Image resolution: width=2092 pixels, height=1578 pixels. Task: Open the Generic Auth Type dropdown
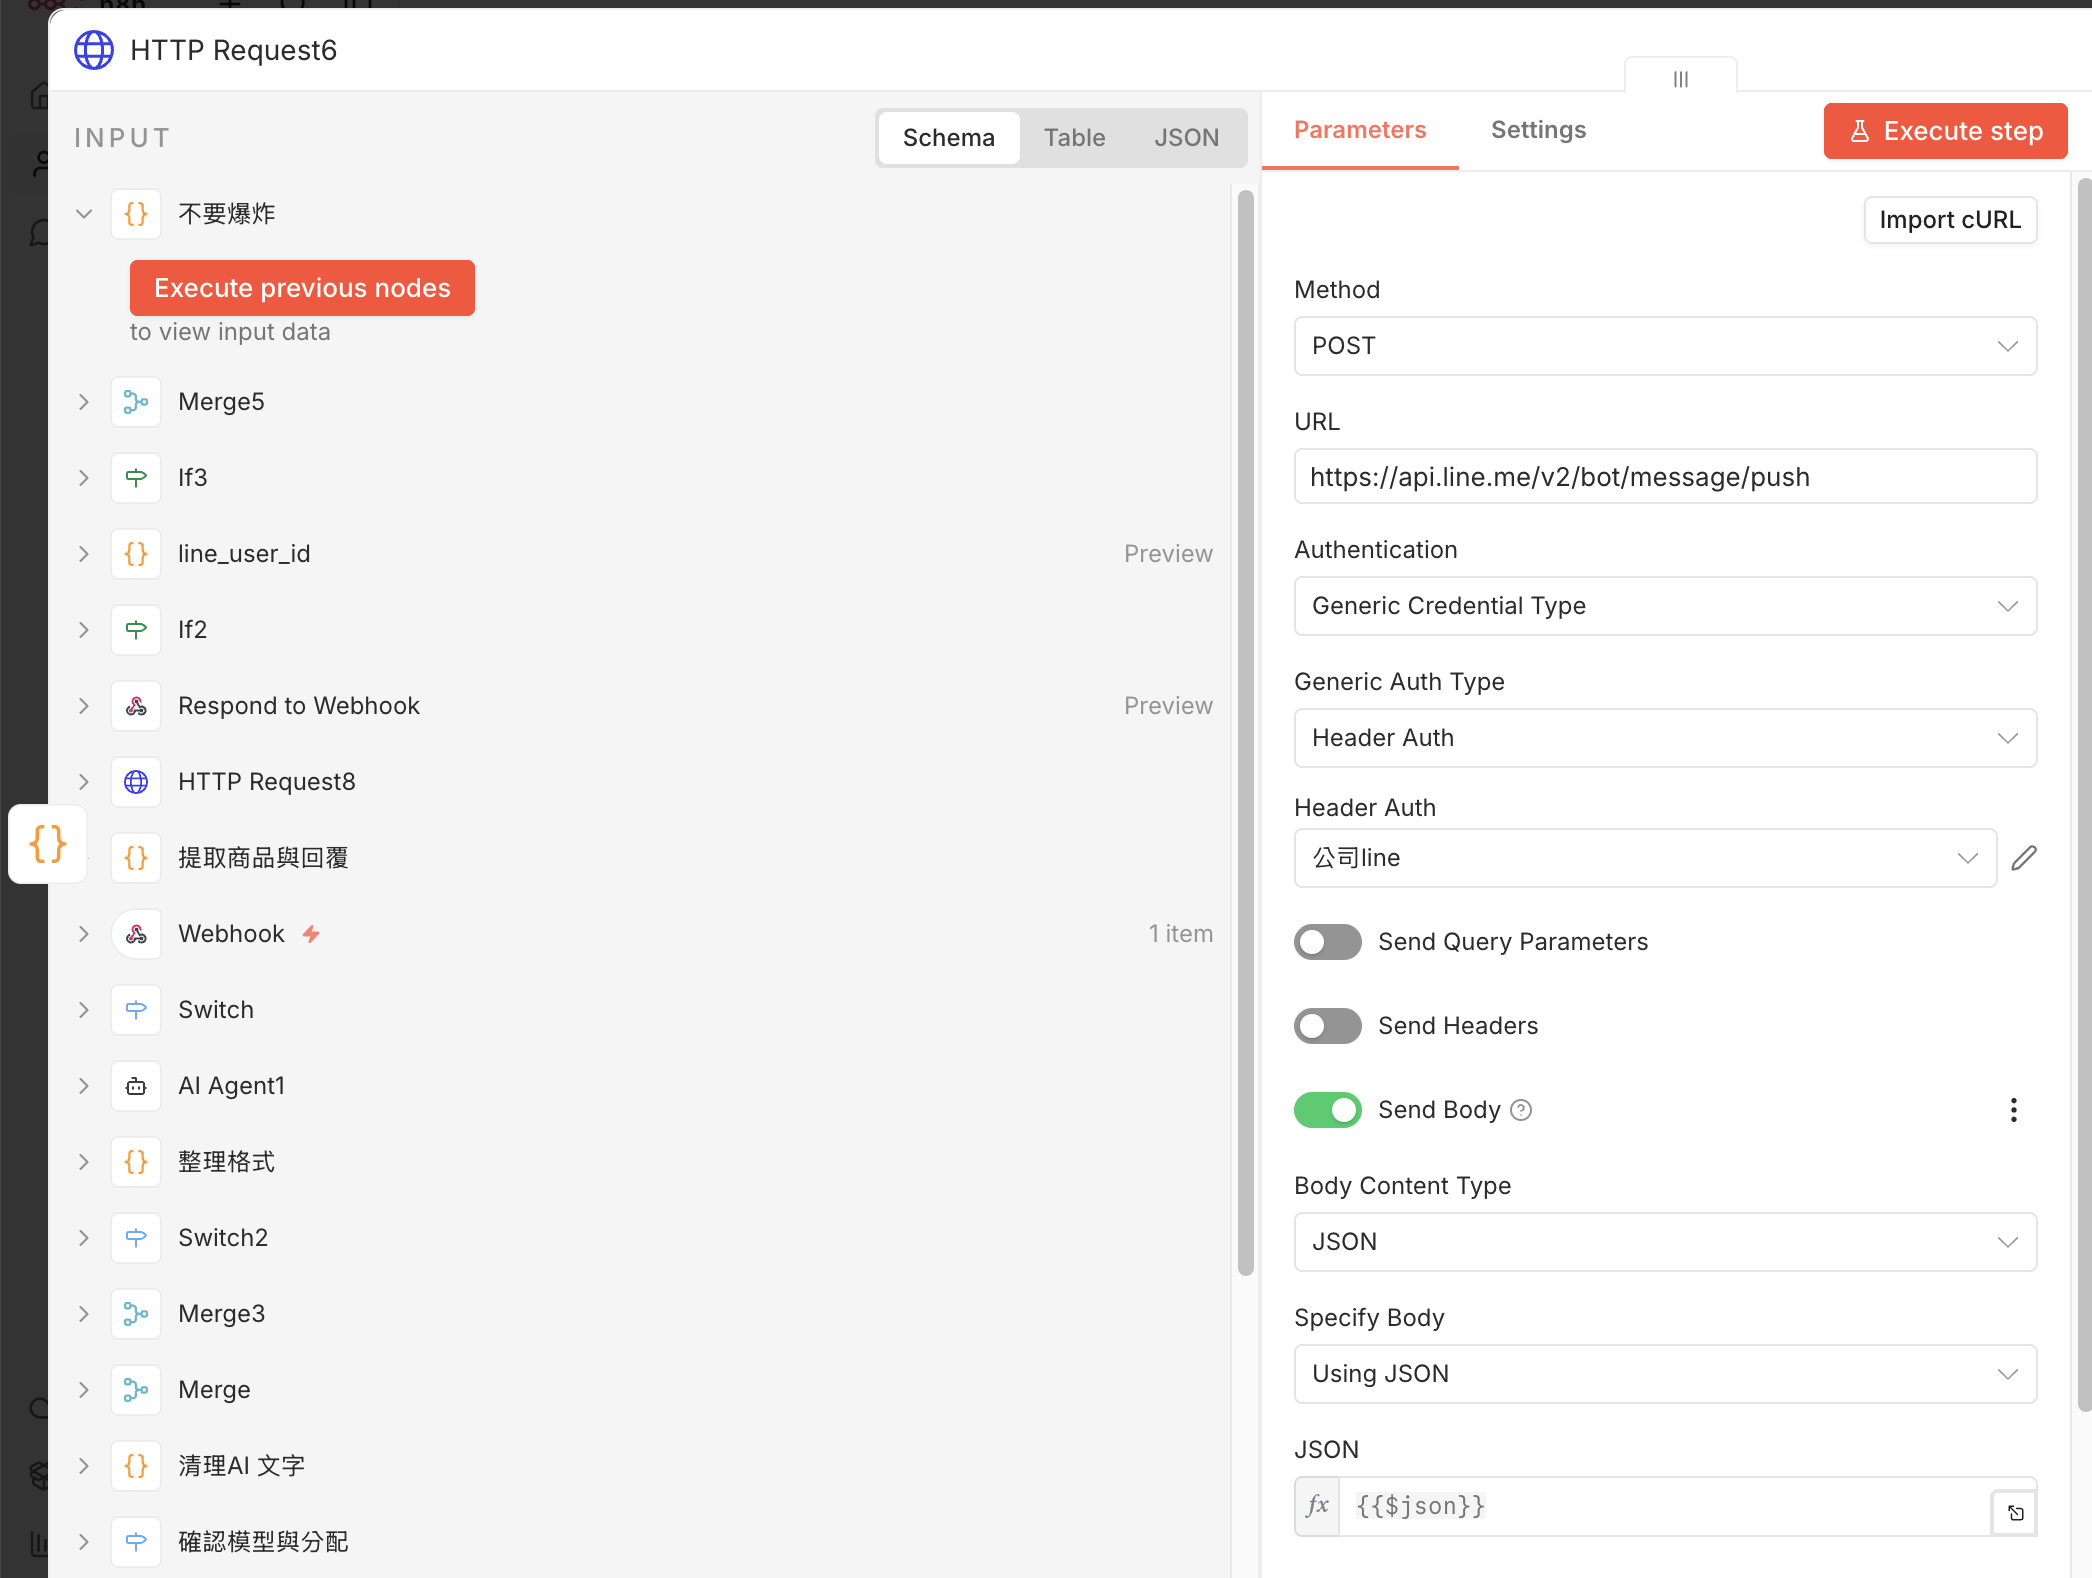[1665, 738]
